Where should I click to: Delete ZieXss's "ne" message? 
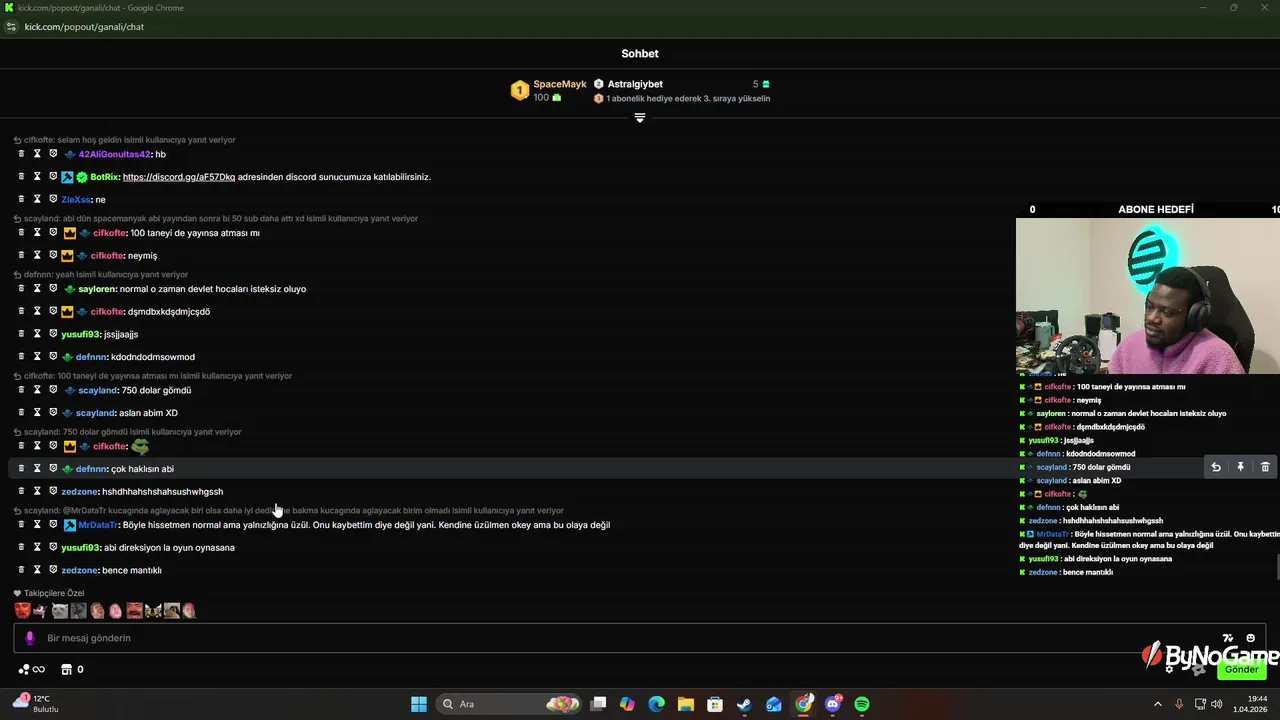(21, 199)
